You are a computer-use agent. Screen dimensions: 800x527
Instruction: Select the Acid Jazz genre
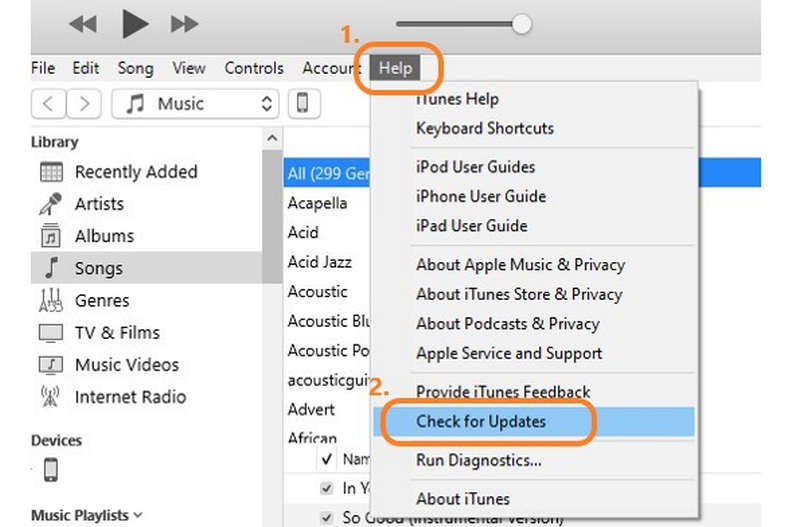coord(319,262)
